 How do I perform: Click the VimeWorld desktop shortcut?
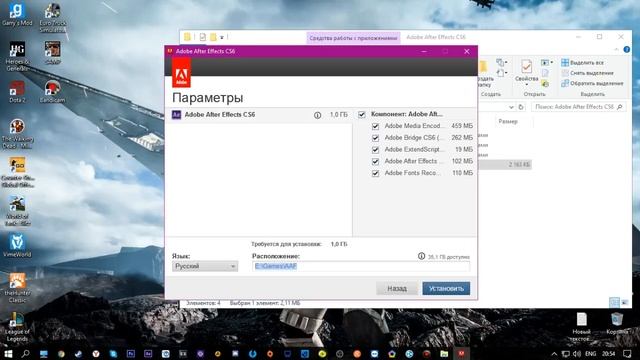[17, 246]
